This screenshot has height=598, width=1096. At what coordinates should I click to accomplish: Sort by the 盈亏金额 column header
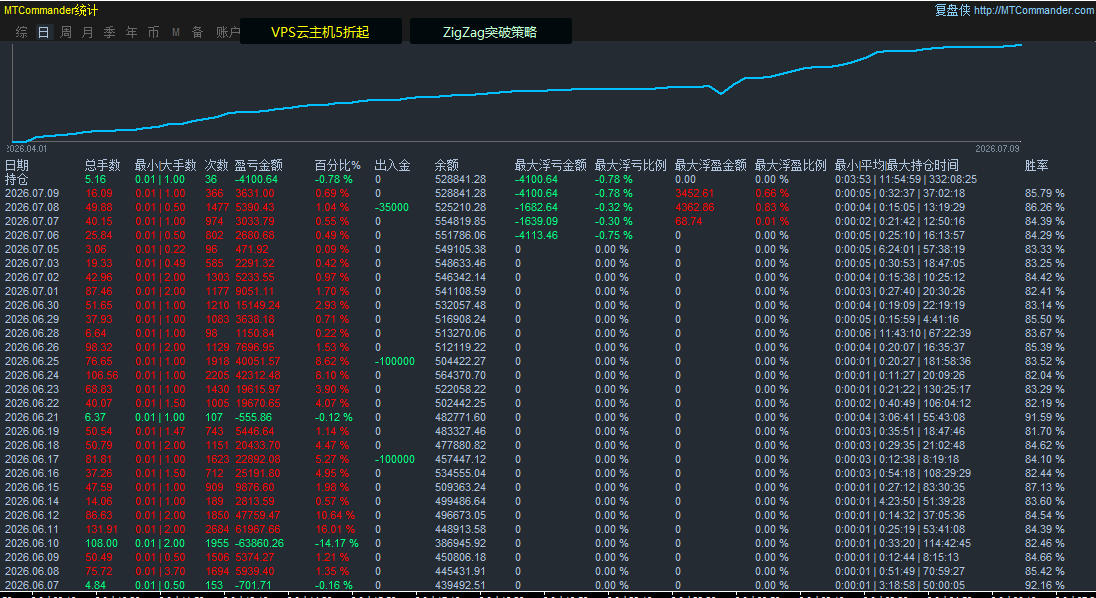click(x=258, y=166)
